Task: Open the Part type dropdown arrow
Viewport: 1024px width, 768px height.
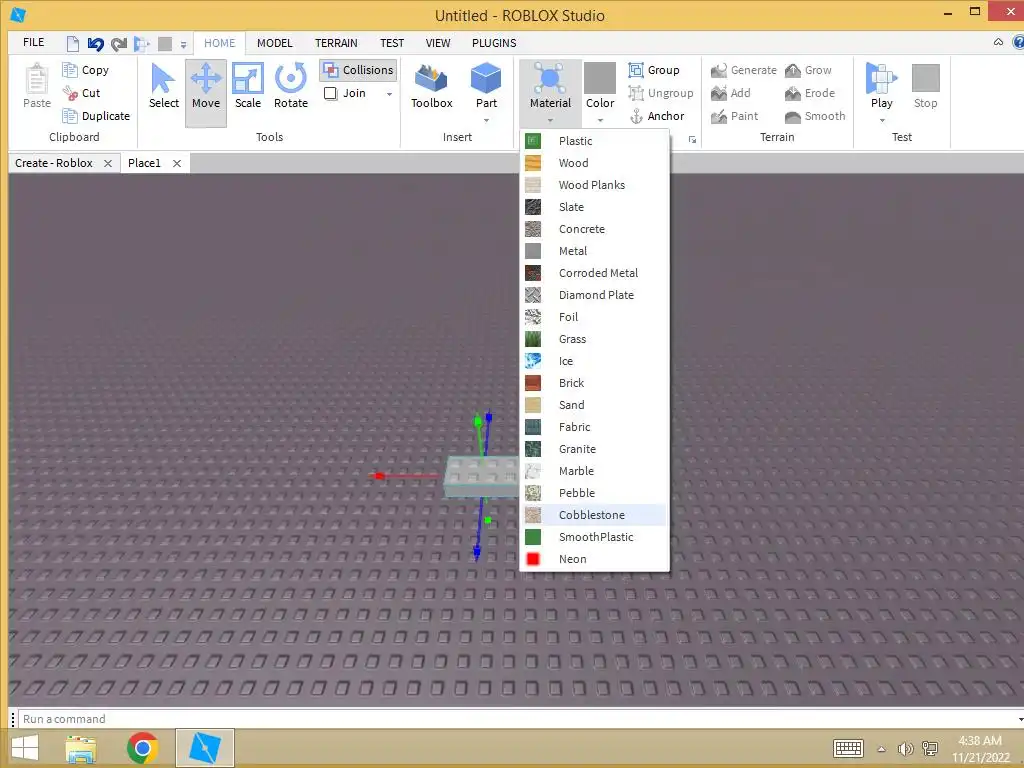Action: [486, 120]
